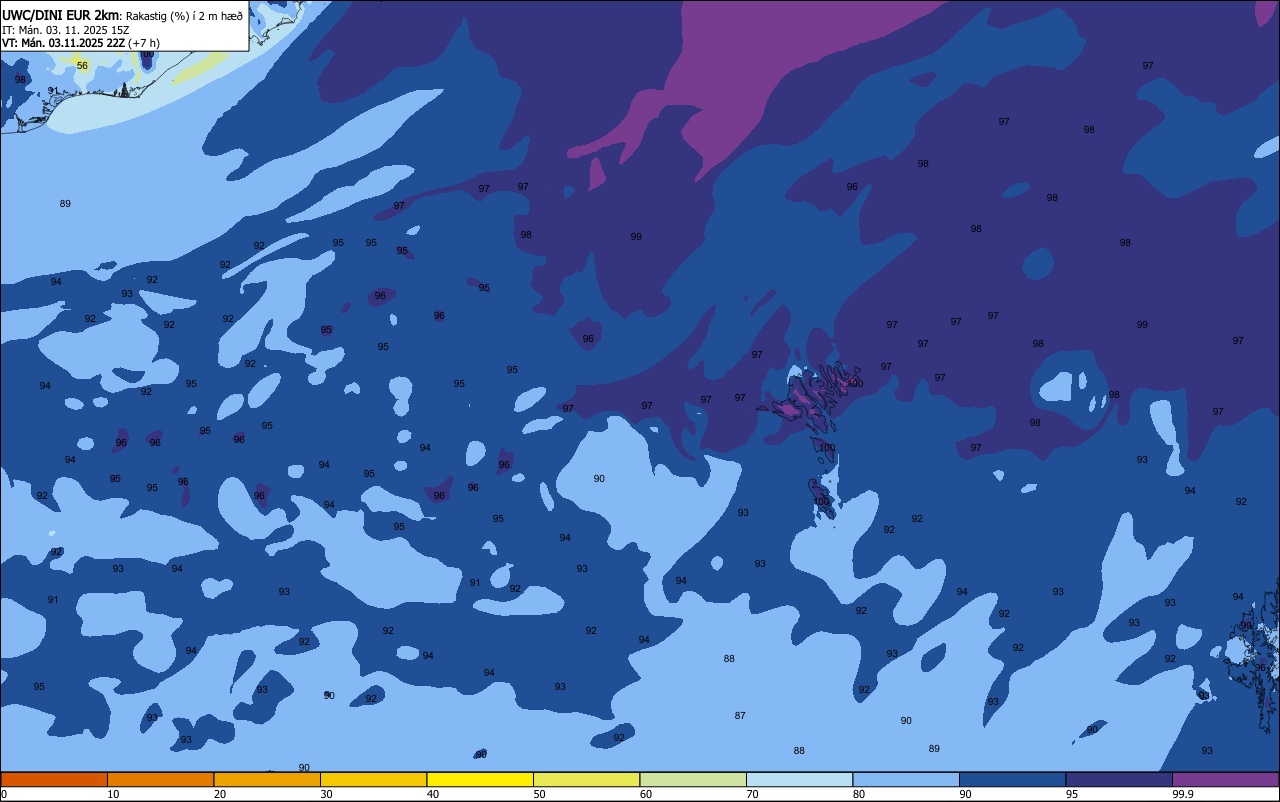This screenshot has height=802, width=1280.
Task: Click the light blue 80–90 legend swatch
Action: (x=906, y=779)
